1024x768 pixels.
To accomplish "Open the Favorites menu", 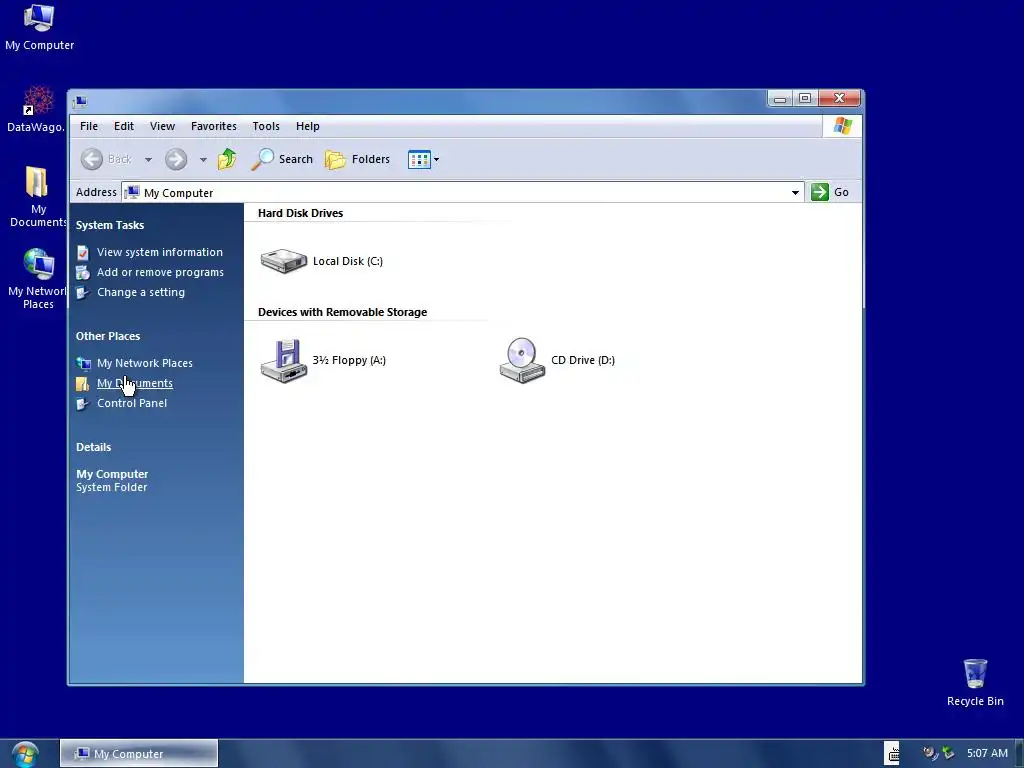I will pos(214,126).
